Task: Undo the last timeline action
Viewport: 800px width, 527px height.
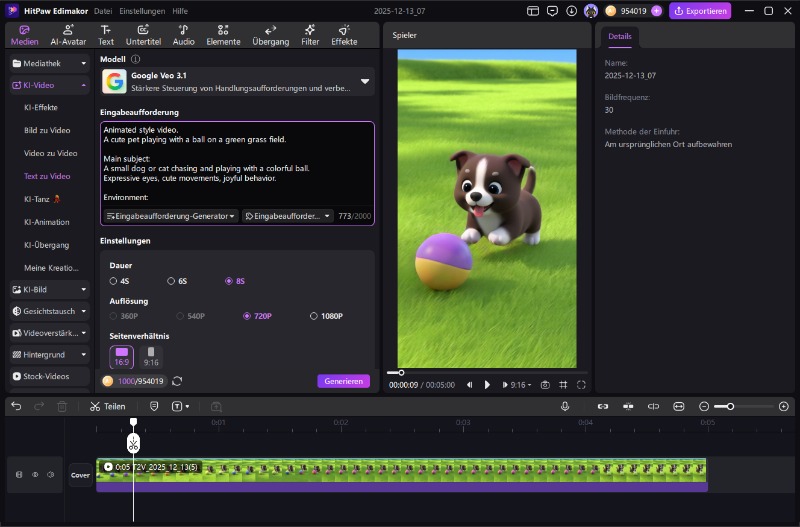Action: pyautogui.click(x=16, y=407)
